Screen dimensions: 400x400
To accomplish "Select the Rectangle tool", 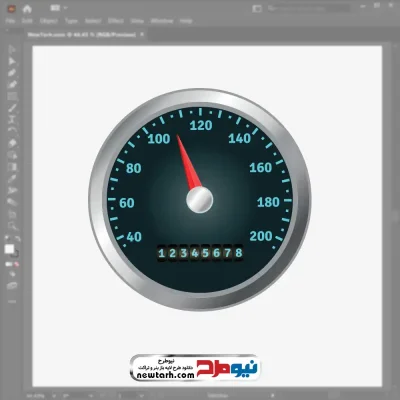I will coord(12,97).
